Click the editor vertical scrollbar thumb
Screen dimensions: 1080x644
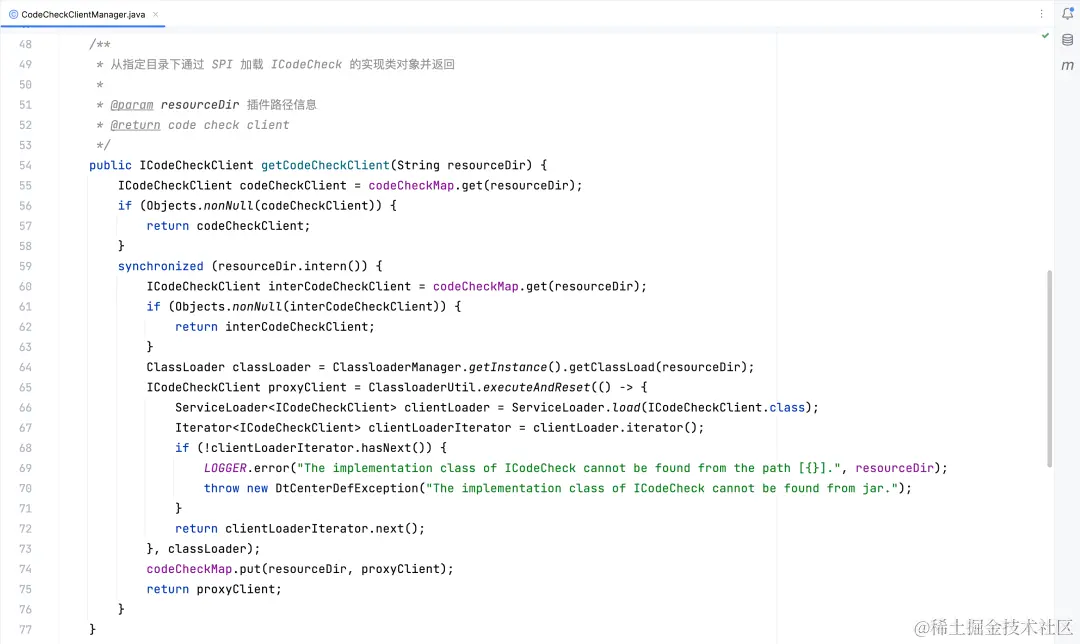pos(1049,368)
